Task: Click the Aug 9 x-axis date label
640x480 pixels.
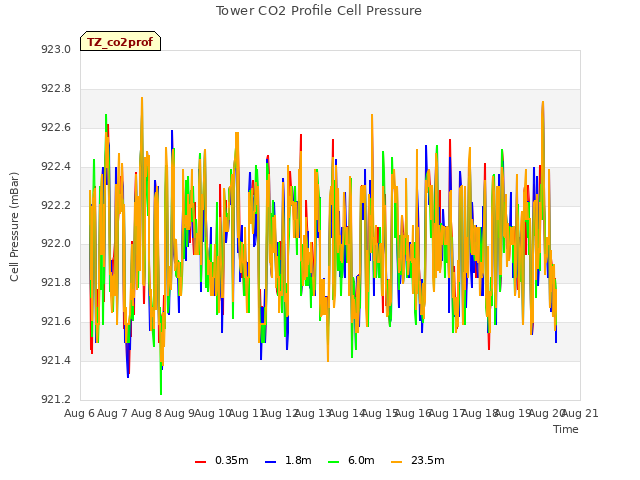Action: coord(179,413)
